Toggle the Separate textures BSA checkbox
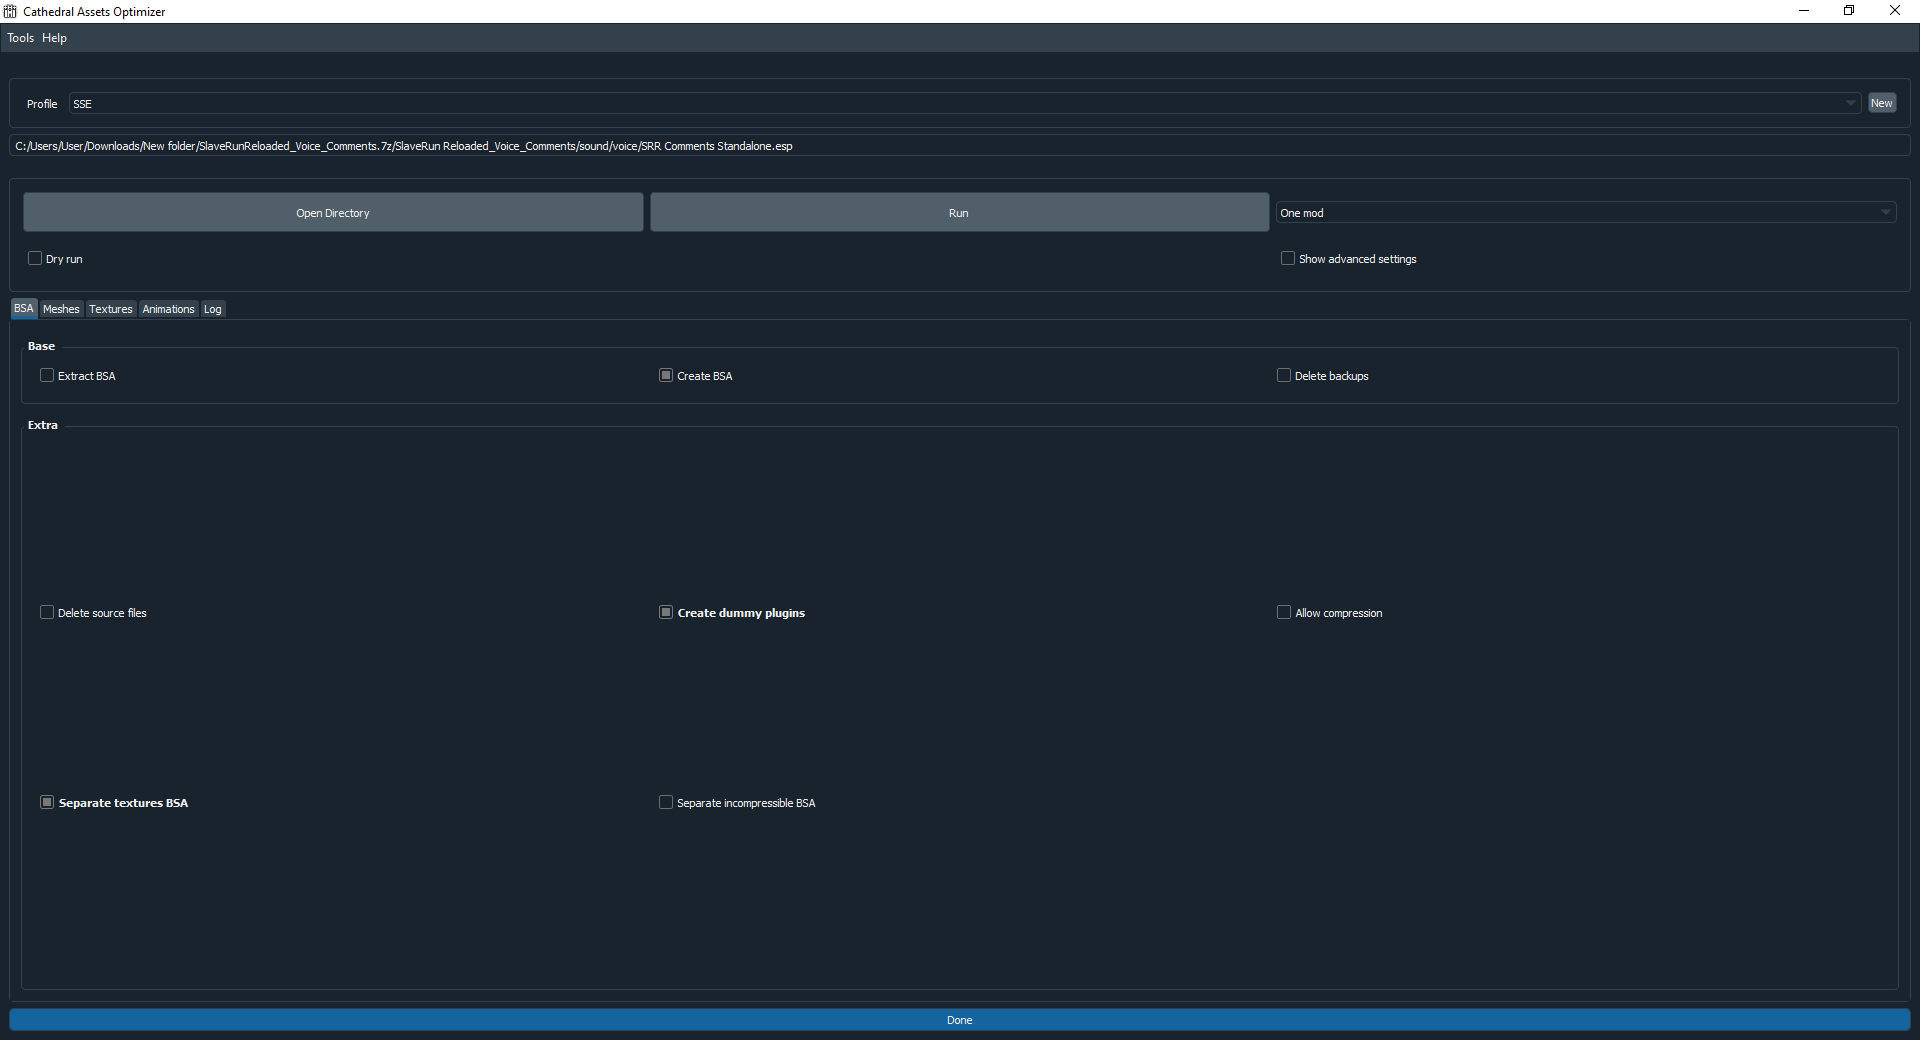1920x1040 pixels. point(47,802)
